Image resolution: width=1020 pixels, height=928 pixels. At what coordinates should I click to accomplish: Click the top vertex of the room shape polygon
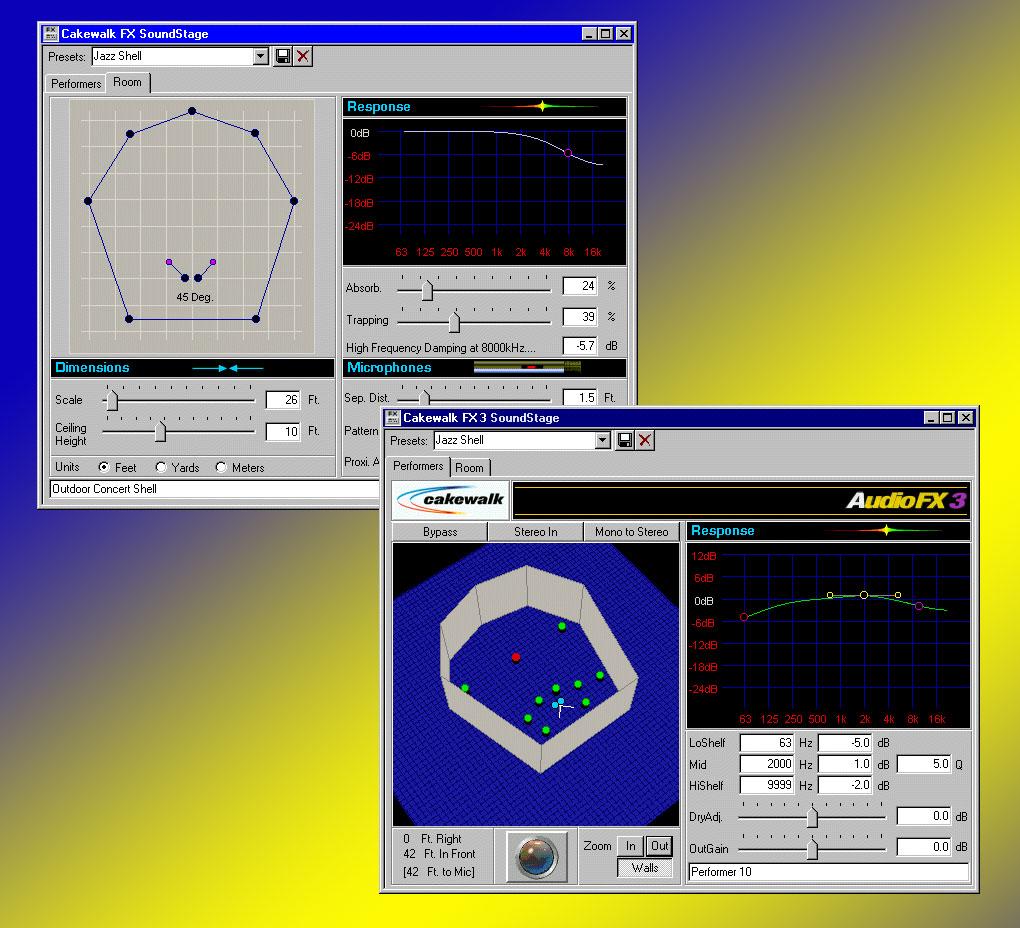tap(192, 111)
